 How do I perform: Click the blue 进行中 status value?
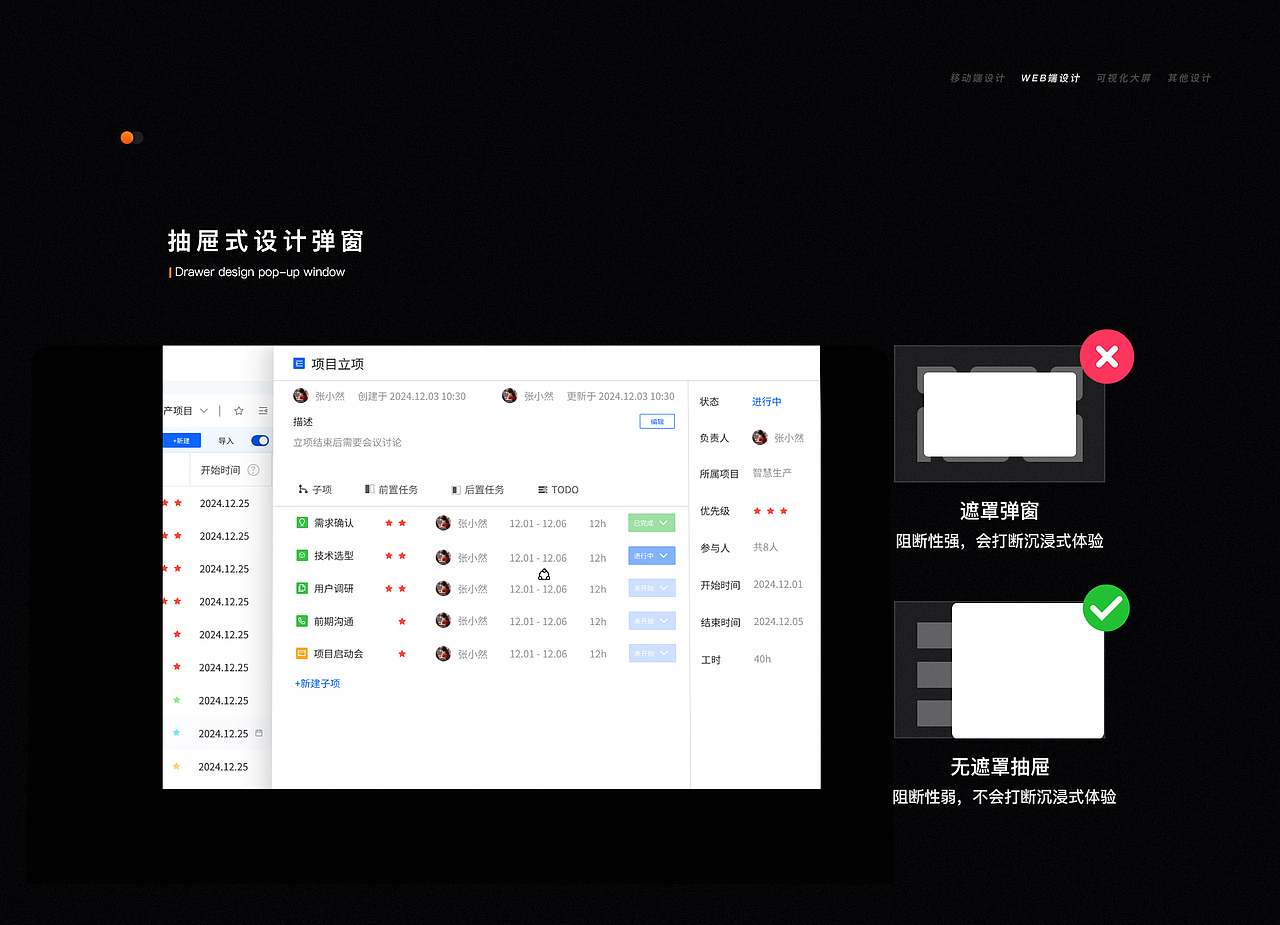767,402
